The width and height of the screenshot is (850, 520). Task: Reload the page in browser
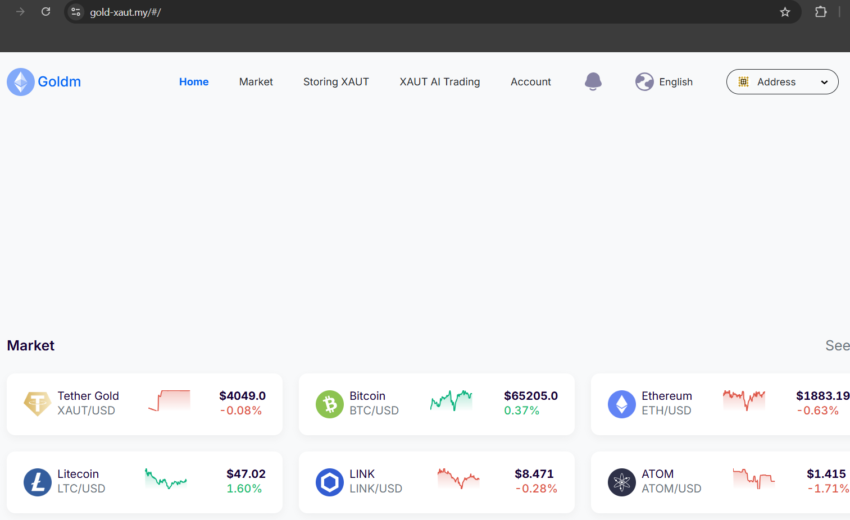(x=46, y=11)
